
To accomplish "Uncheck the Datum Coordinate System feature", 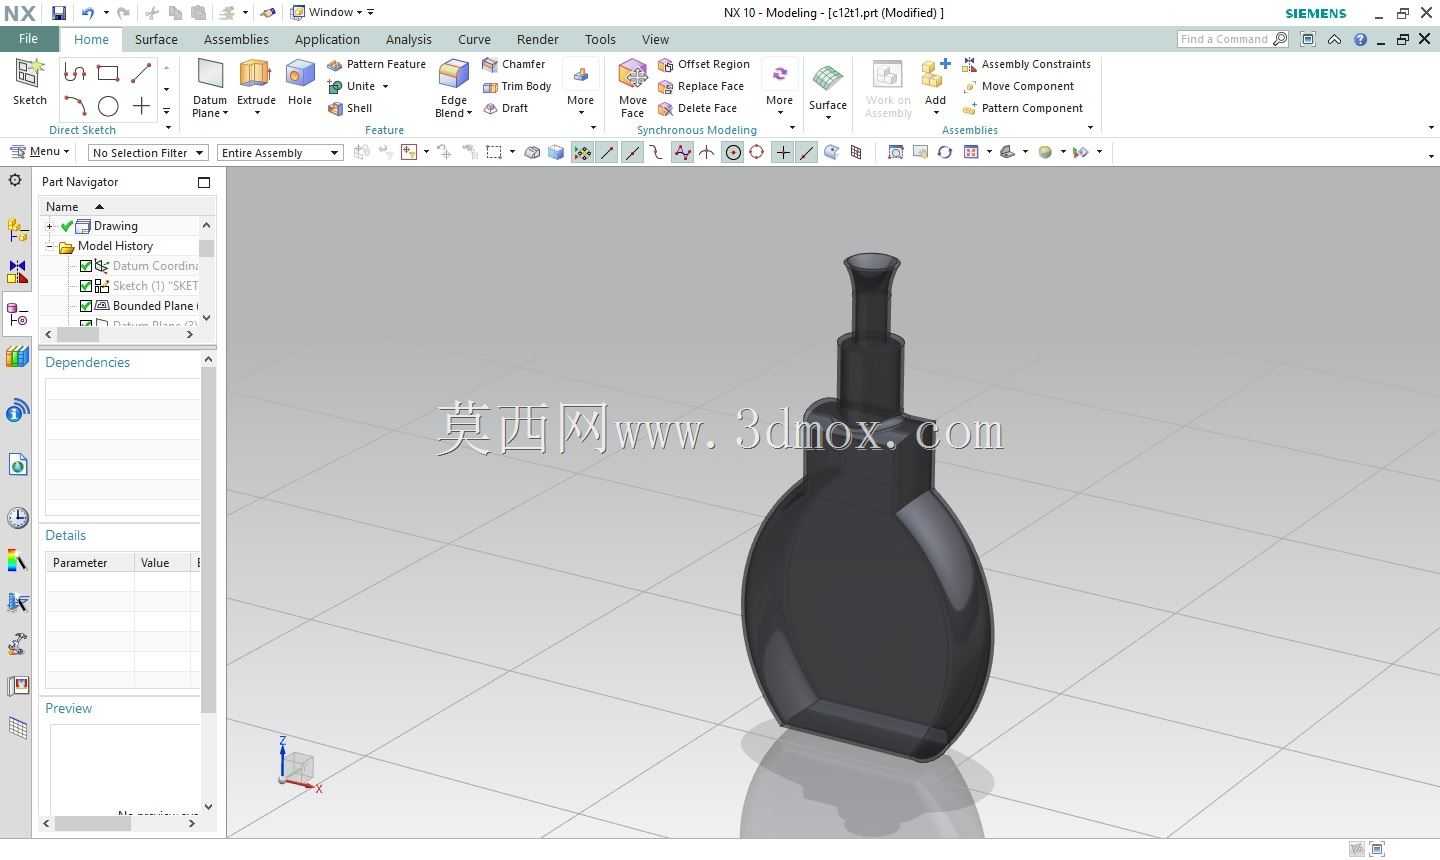I will (86, 266).
